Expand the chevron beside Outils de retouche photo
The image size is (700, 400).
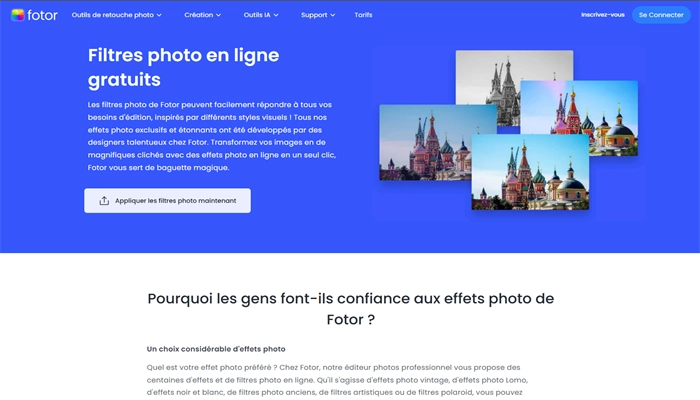point(159,15)
